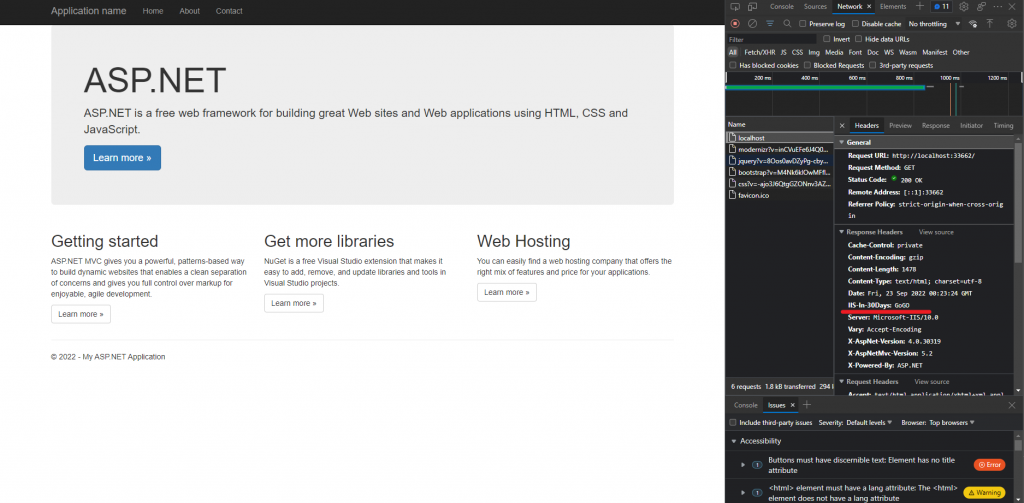Open Network panel settings gear

(x=1012, y=24)
